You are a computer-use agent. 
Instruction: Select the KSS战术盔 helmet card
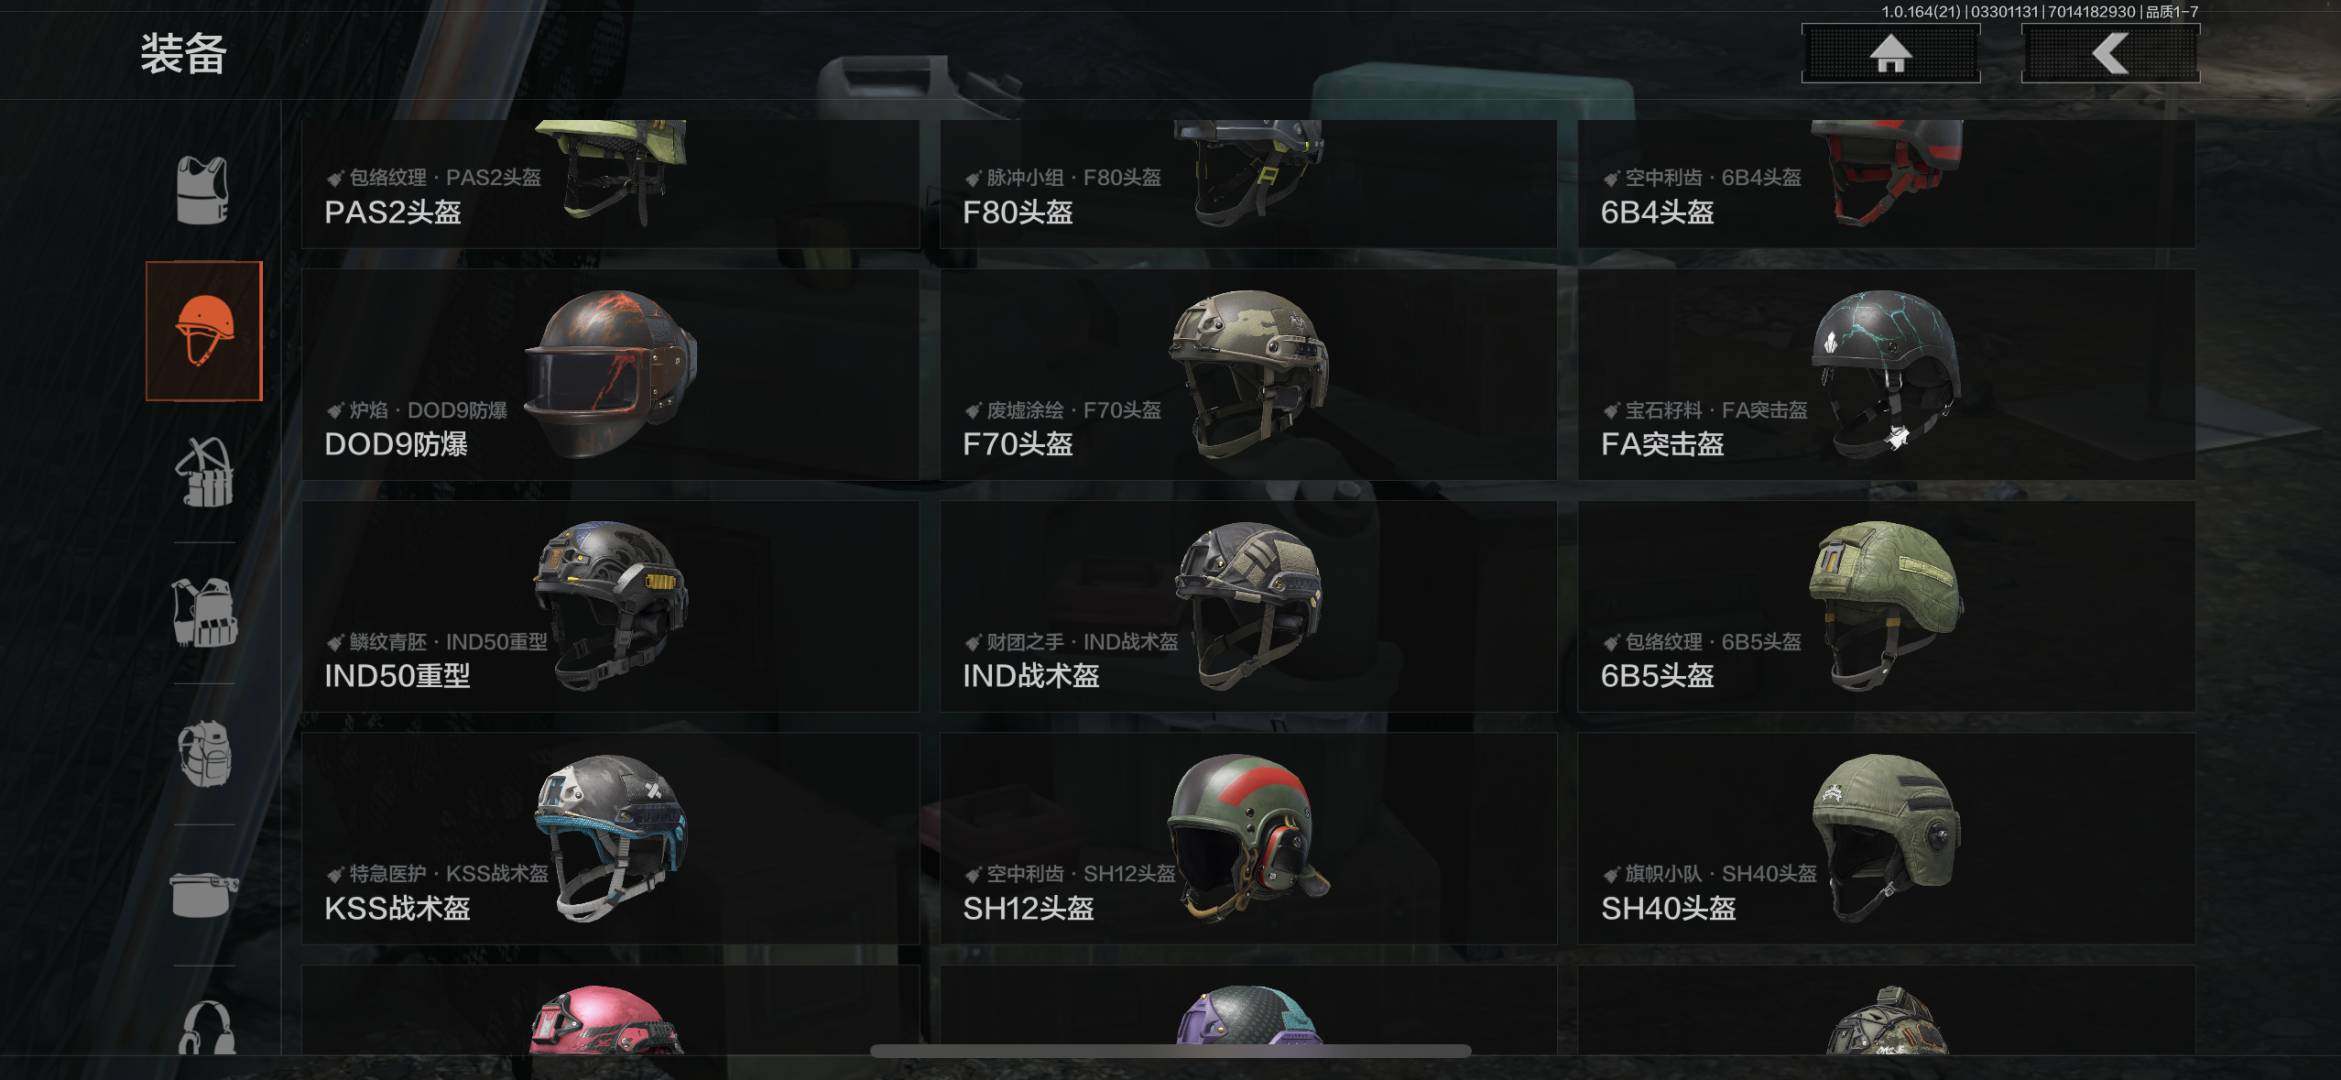pyautogui.click(x=610, y=838)
